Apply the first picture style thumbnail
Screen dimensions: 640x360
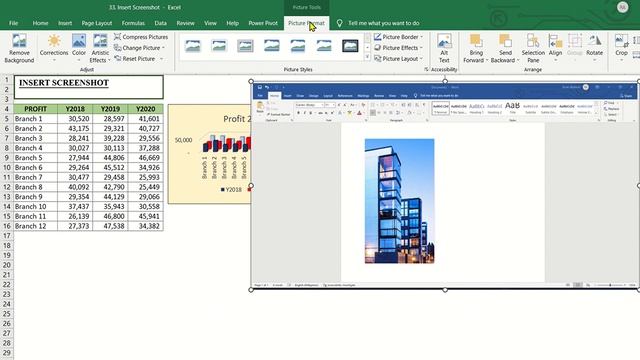(193, 46)
